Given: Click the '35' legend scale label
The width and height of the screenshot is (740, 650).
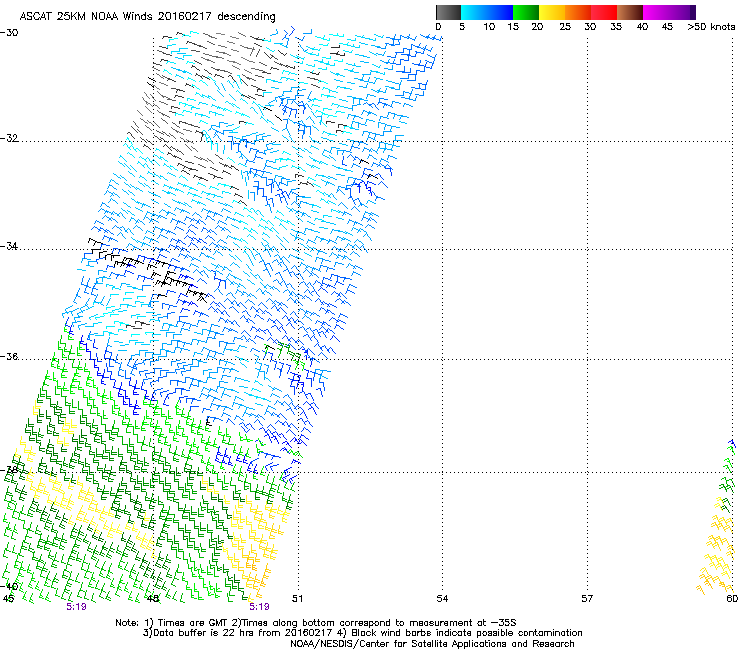Looking at the screenshot, I should pyautogui.click(x=616, y=27).
